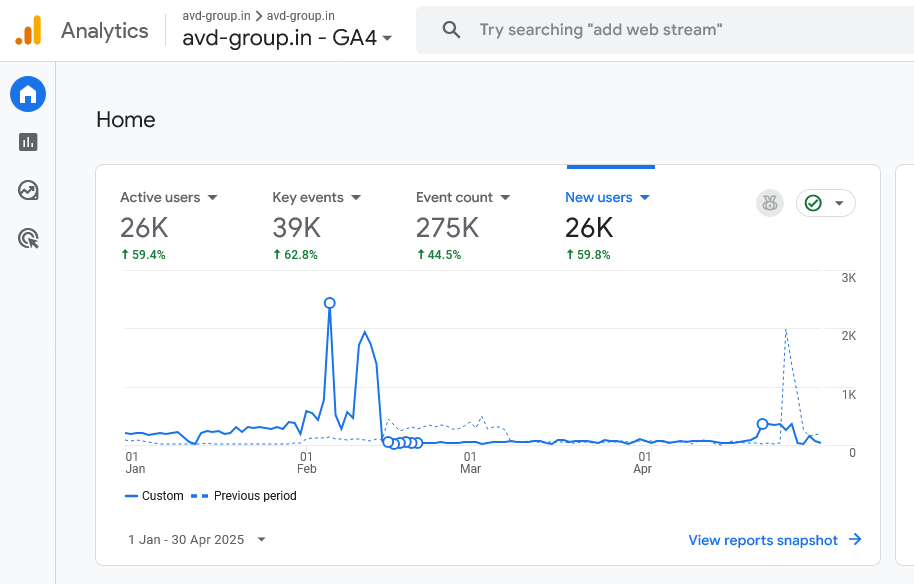This screenshot has height=584, width=914.
Task: Open the Explore sidebar icon
Action: click(x=28, y=190)
